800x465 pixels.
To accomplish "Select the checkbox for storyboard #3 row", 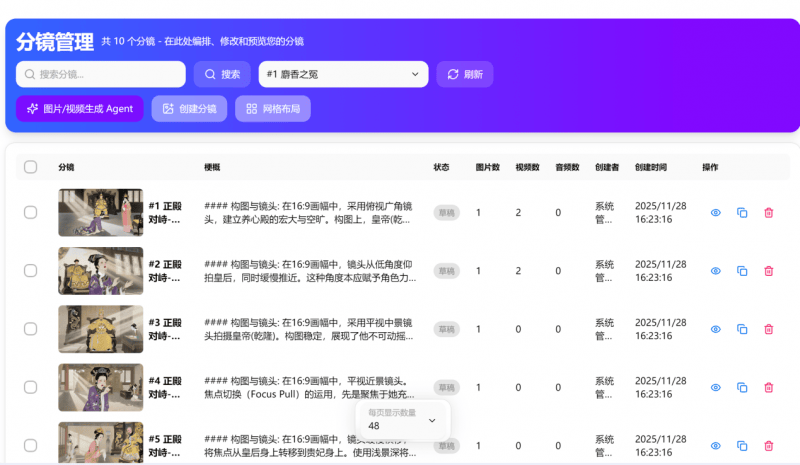I will [x=30, y=329].
